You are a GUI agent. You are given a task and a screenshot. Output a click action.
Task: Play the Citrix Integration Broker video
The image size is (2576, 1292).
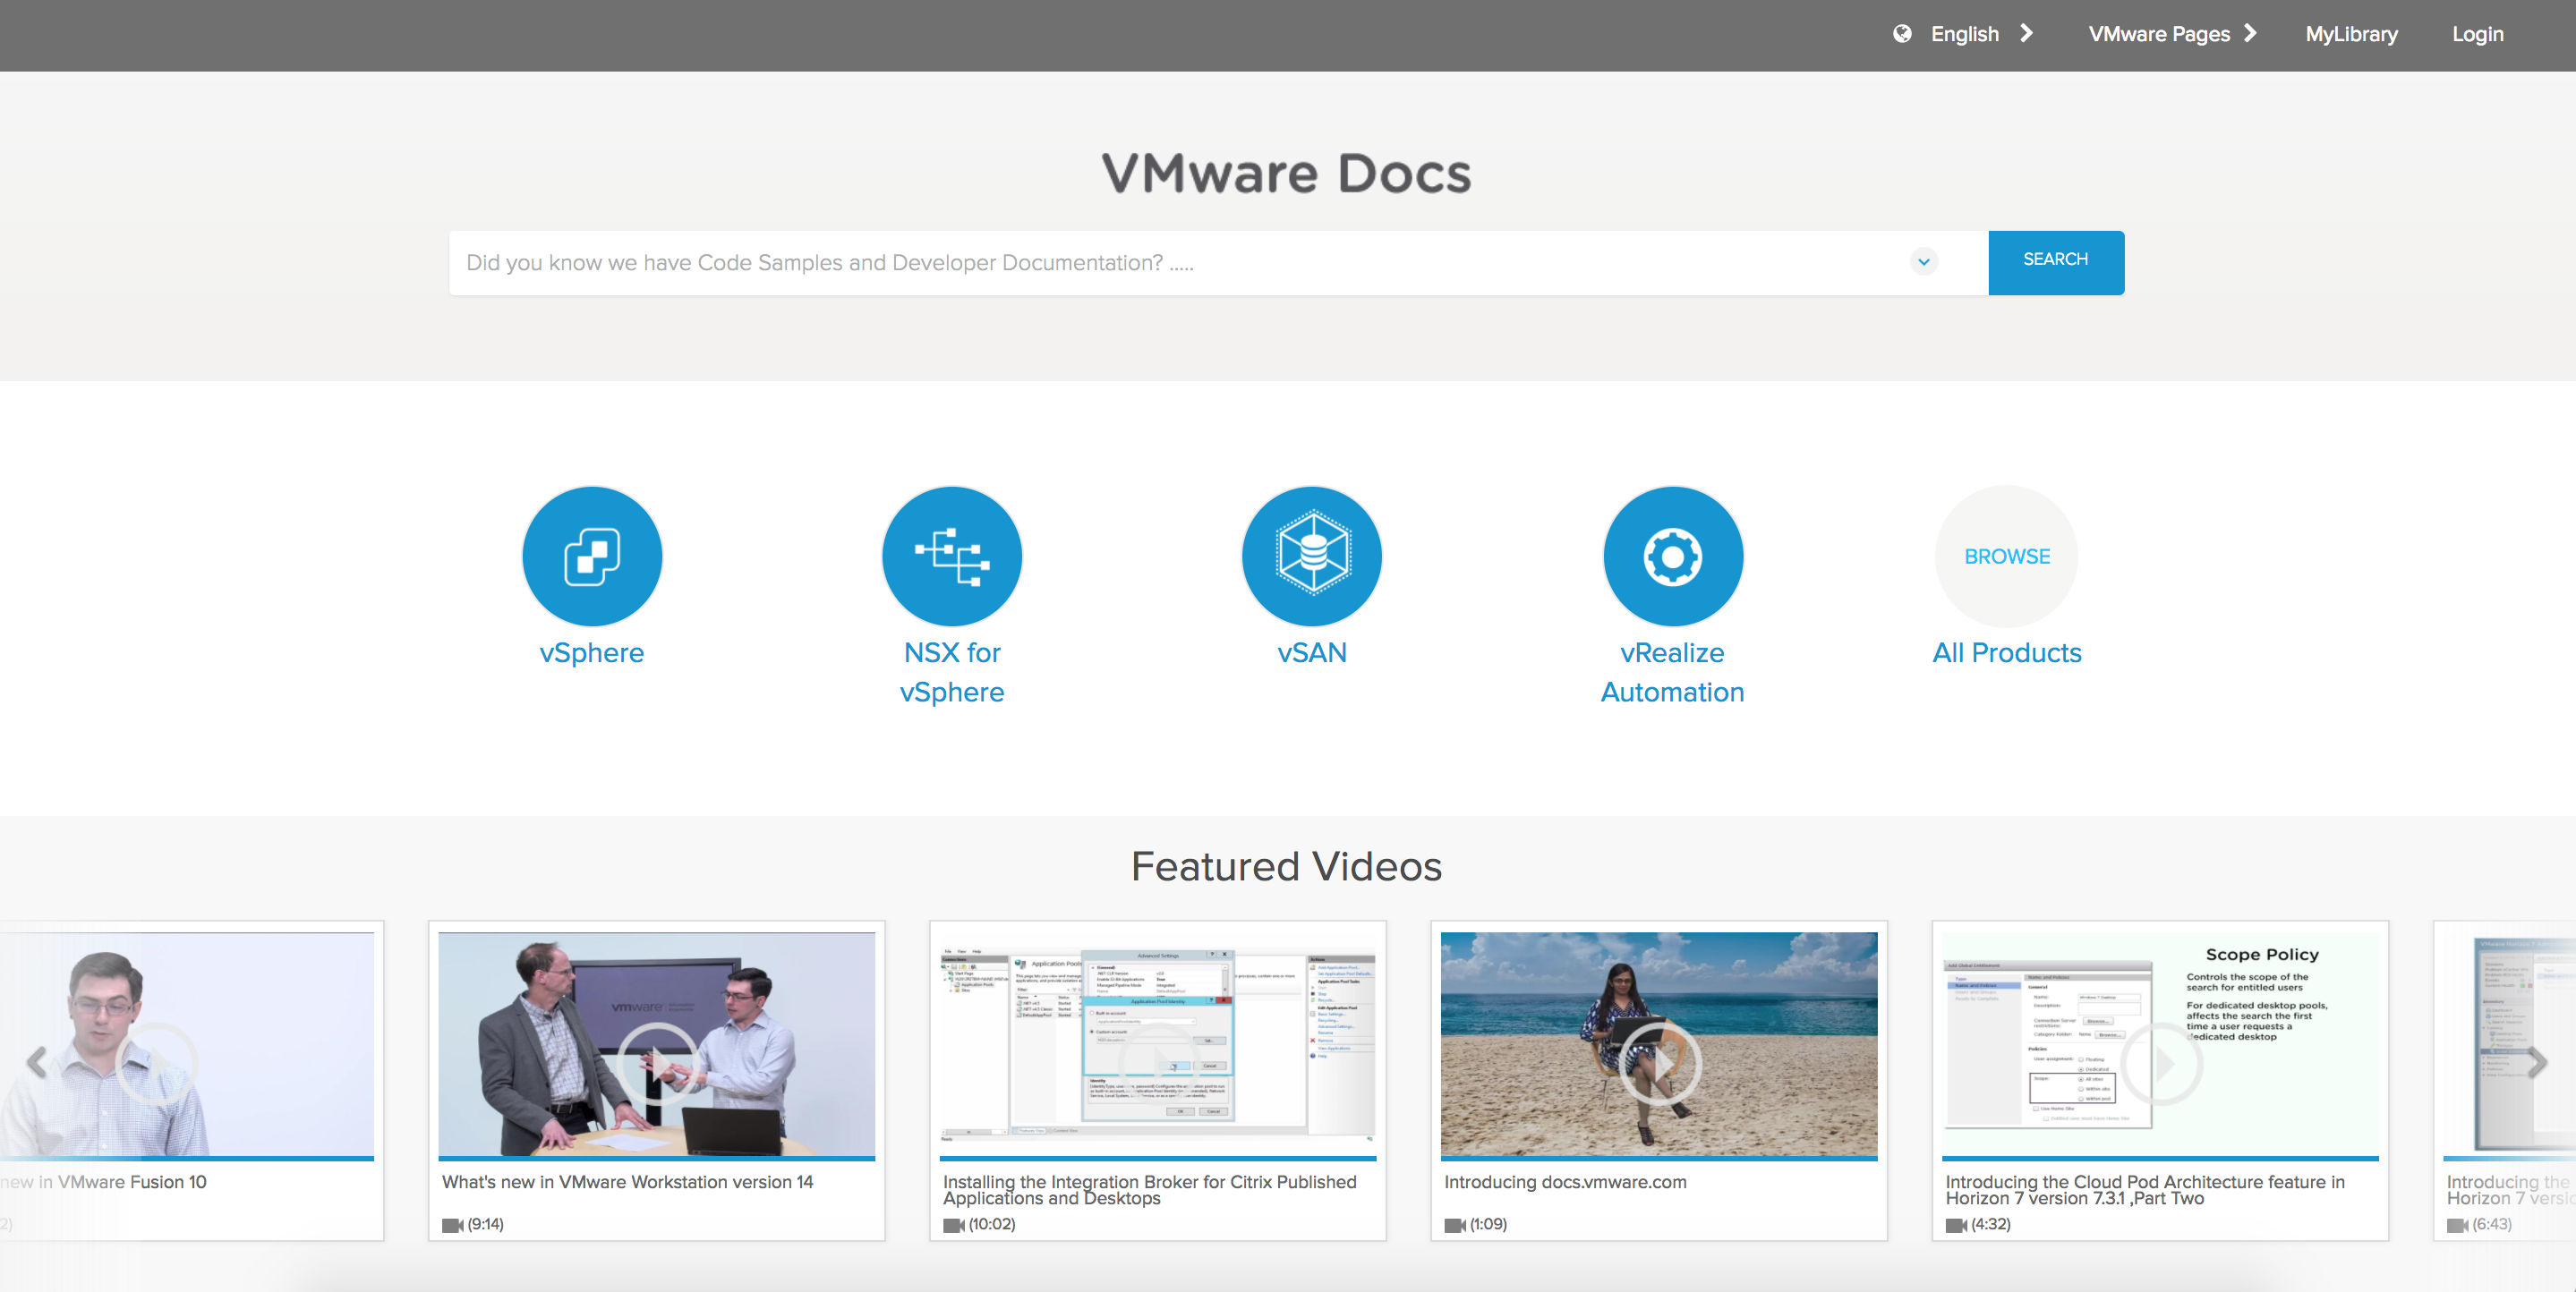[1158, 1062]
